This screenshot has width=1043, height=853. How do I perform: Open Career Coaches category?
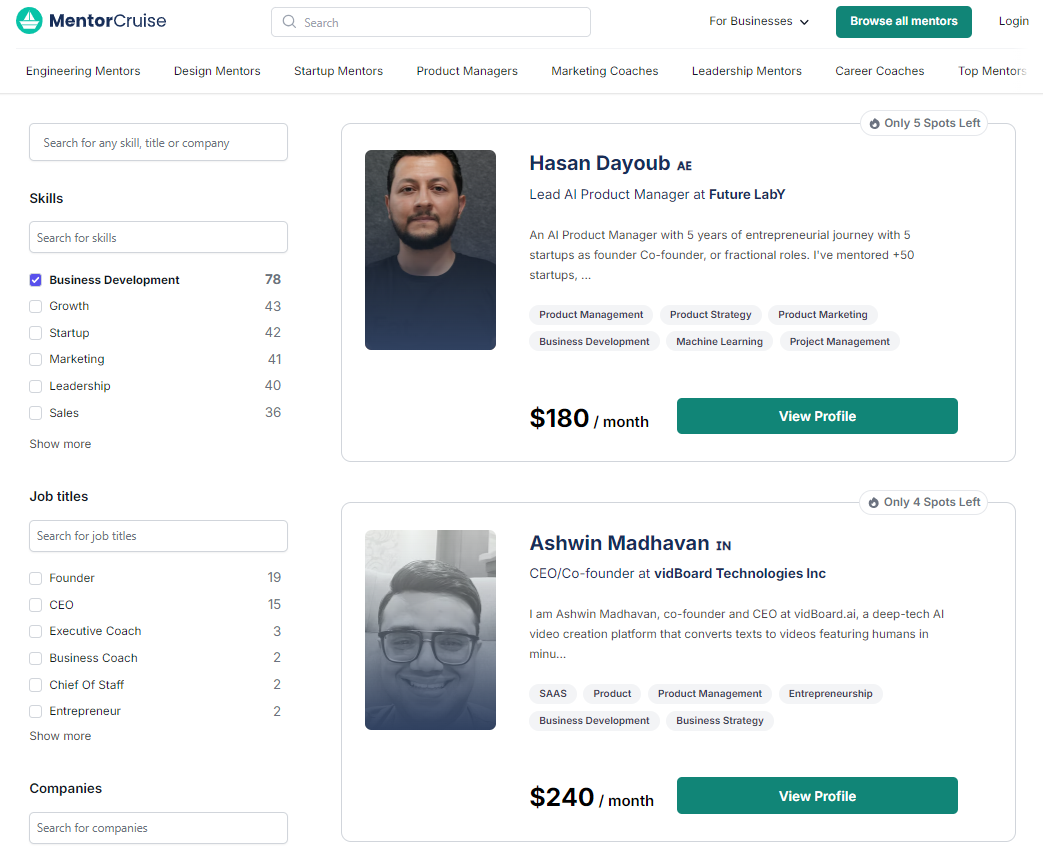(879, 71)
